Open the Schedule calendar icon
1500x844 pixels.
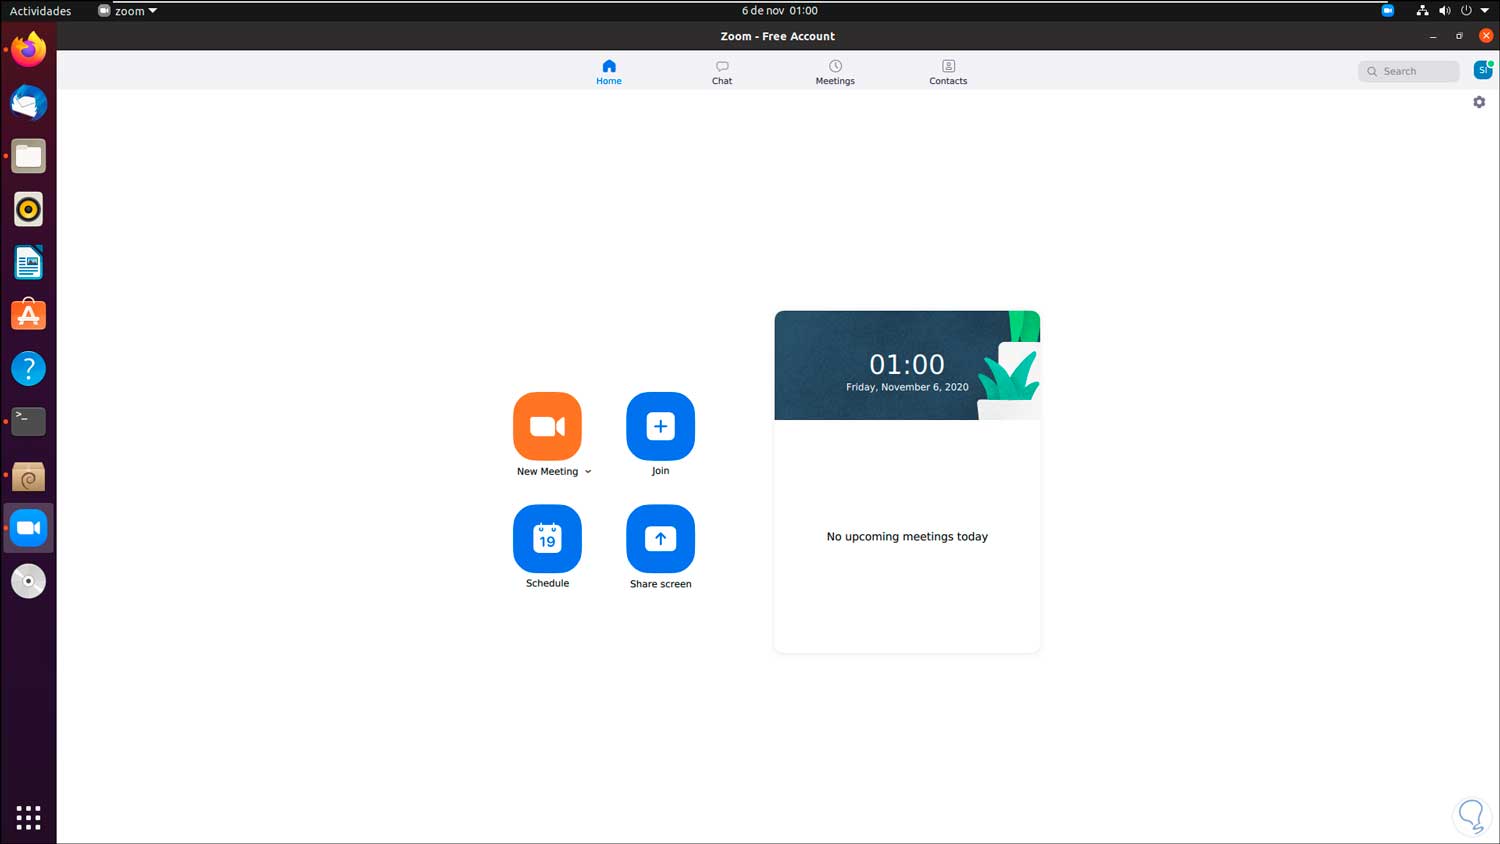pos(547,539)
